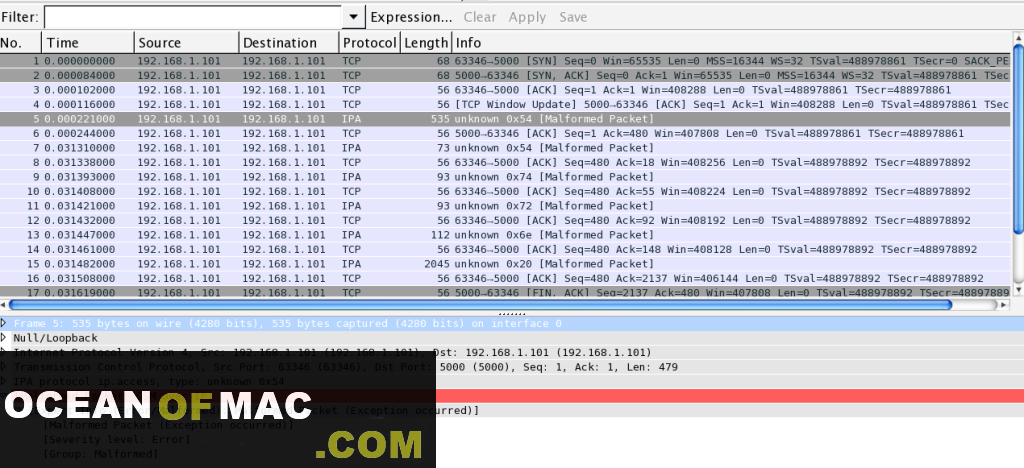This screenshot has width=1024, height=468.
Task: Click the Save filter button
Action: (573, 17)
